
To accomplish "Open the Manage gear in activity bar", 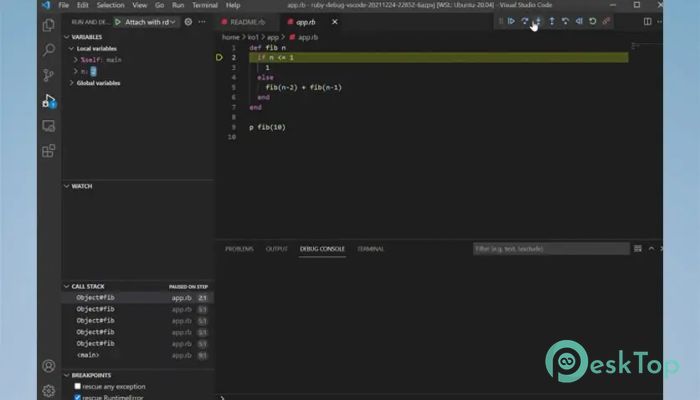I will tap(49, 391).
